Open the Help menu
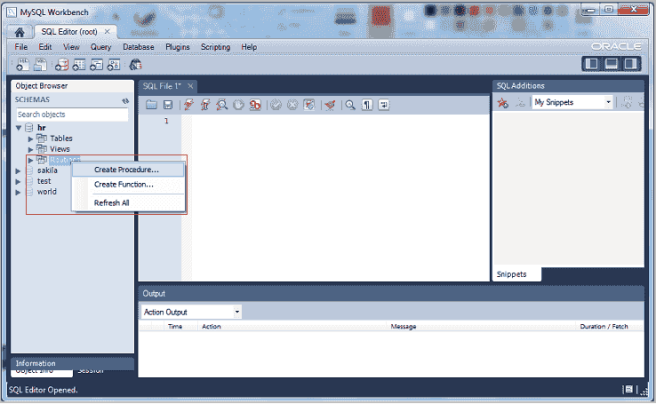 tap(249, 47)
